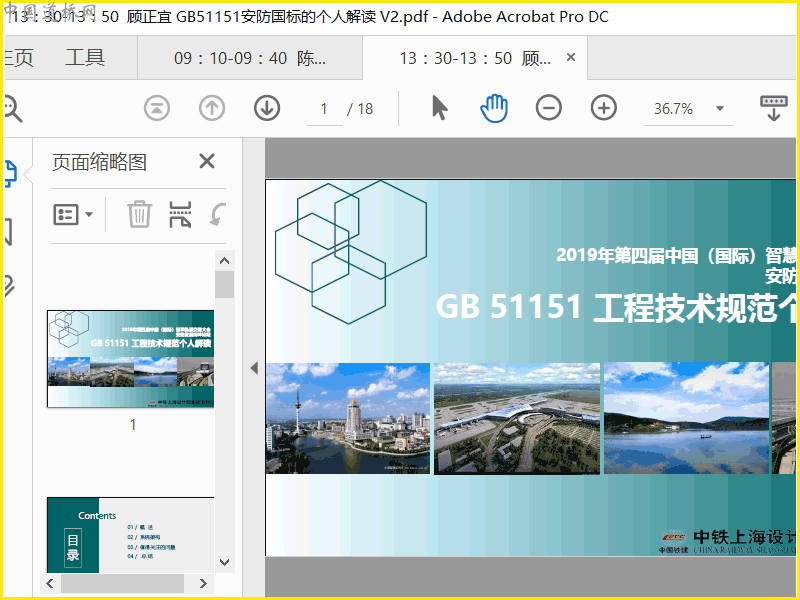Viewport: 800px width, 600px height.
Task: Switch to the 13:30-13:50 document tab
Action: pos(475,58)
